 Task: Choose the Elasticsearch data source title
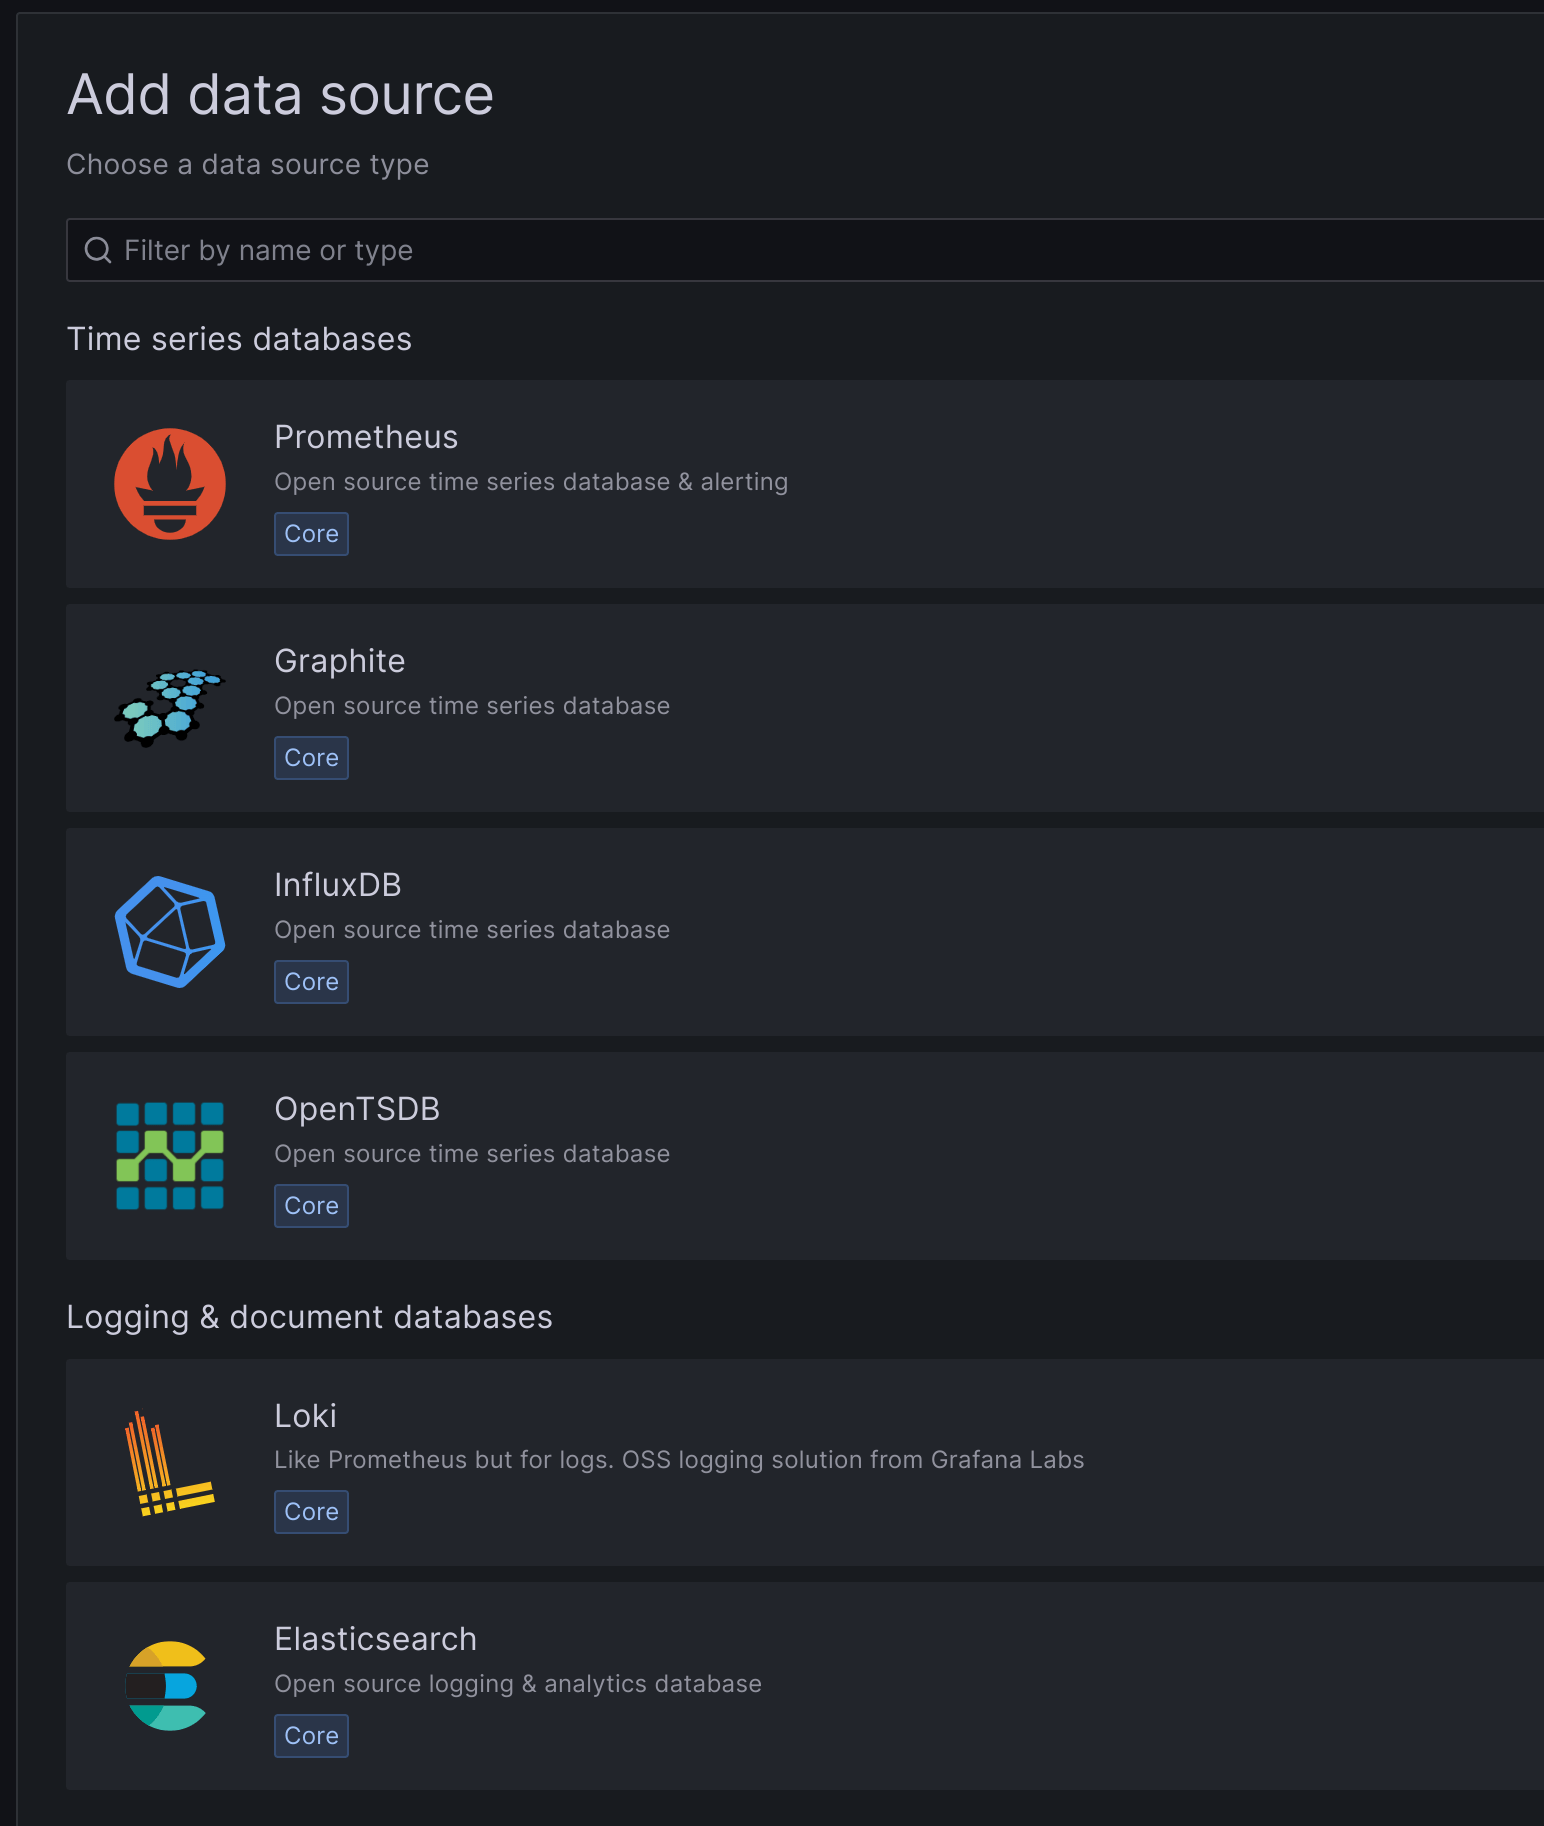pos(375,1639)
